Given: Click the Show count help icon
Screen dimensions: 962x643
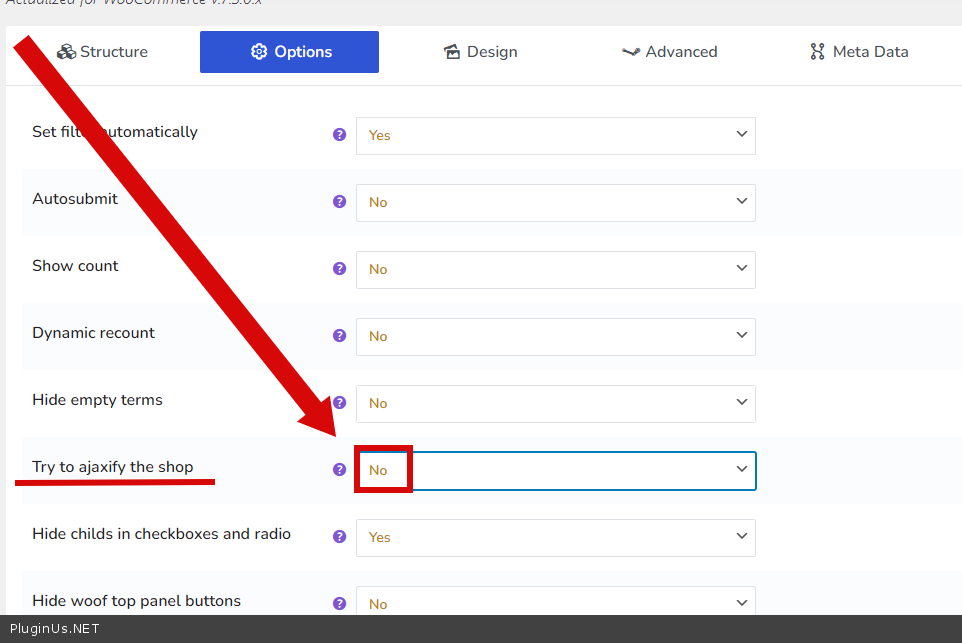Looking at the screenshot, I should click(339, 268).
